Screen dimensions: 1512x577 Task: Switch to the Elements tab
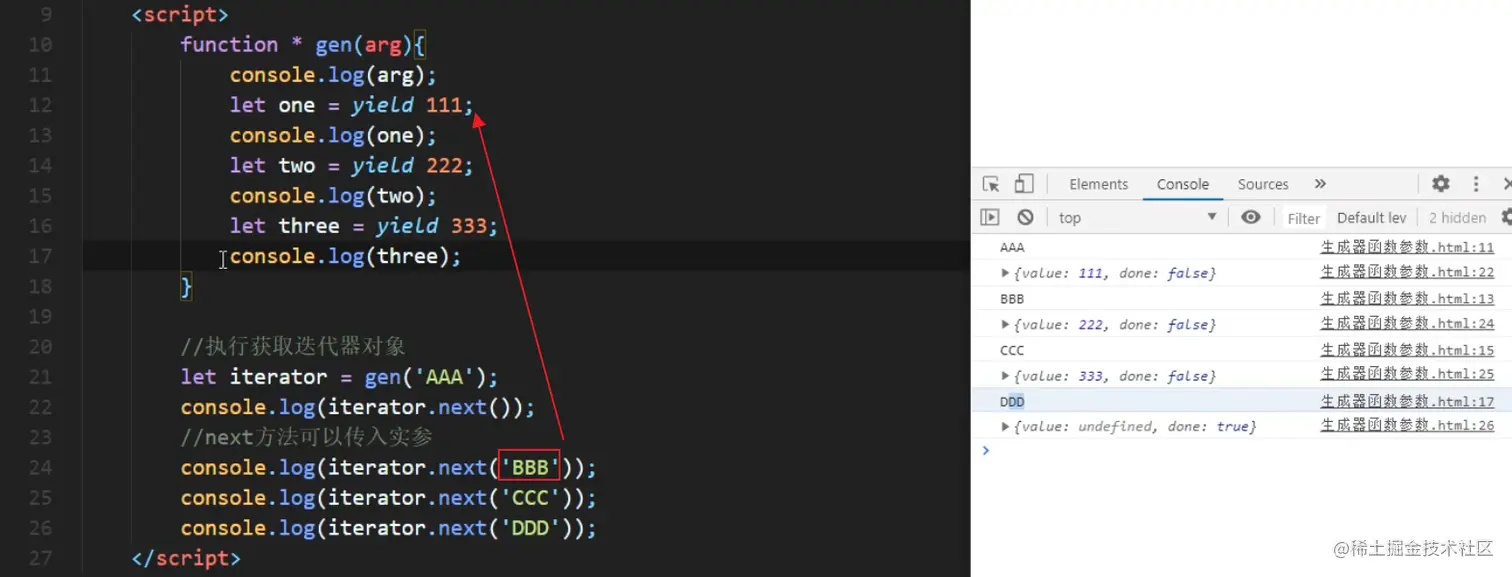pyautogui.click(x=1098, y=184)
